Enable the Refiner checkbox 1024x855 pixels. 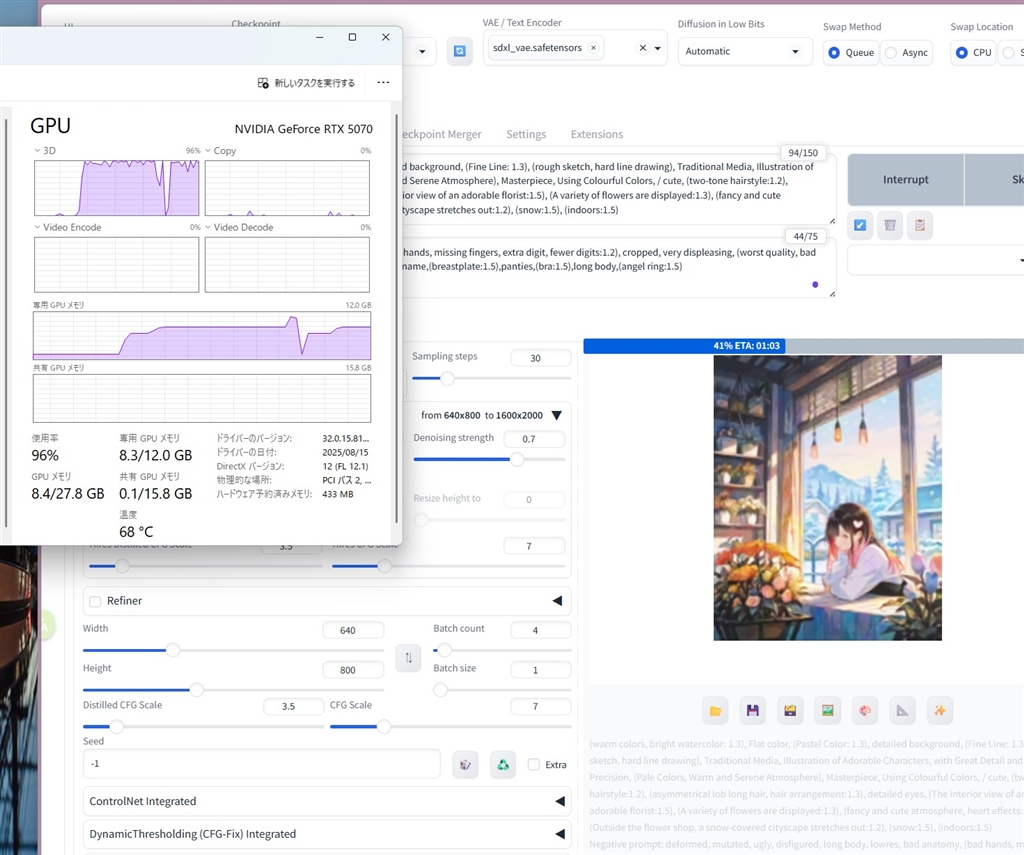pos(96,601)
